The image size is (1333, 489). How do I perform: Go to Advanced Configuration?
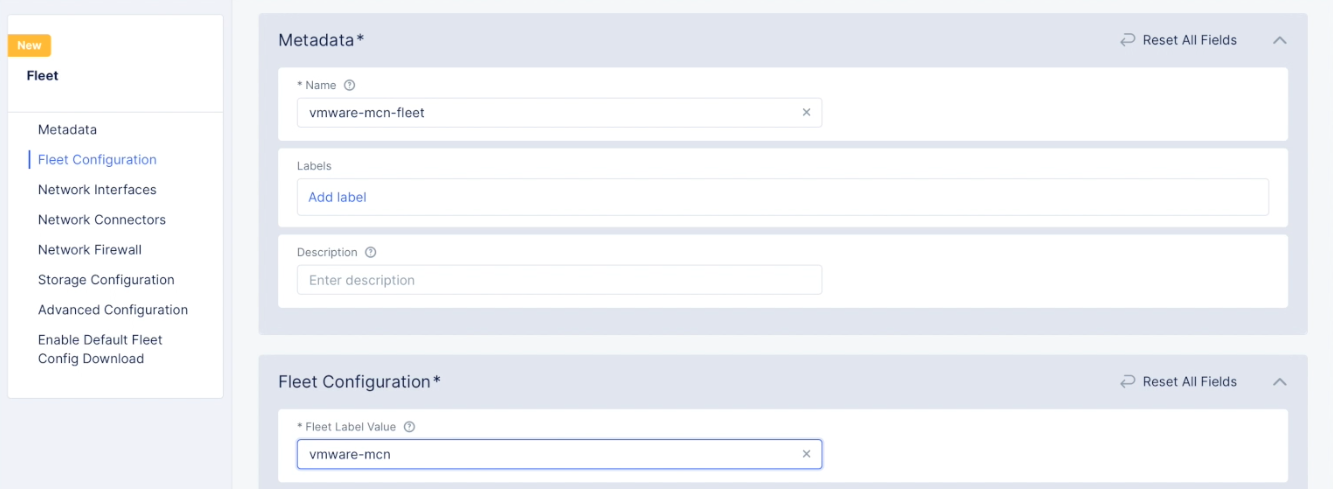(x=113, y=310)
